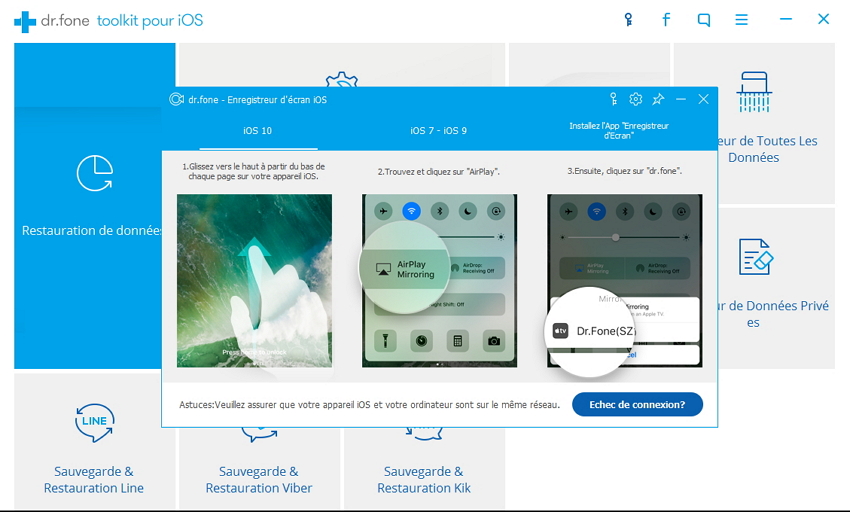
Task: Open the feedback chat bubble icon
Action: point(704,20)
